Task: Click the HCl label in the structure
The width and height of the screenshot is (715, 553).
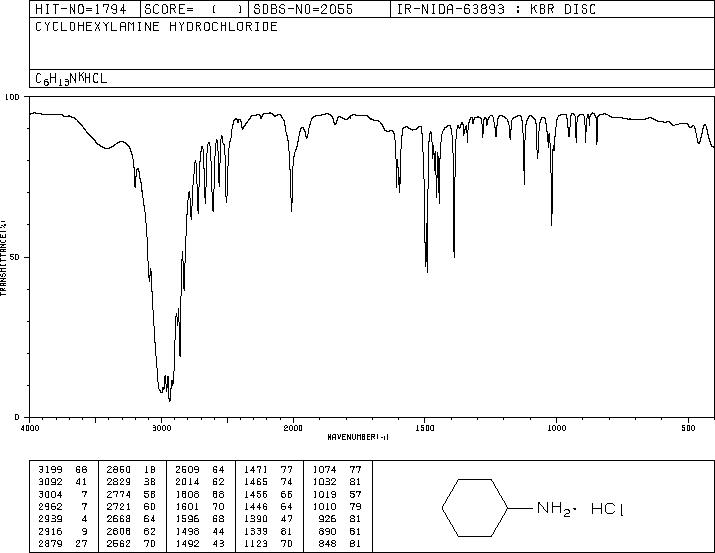Action: pyautogui.click(x=607, y=508)
